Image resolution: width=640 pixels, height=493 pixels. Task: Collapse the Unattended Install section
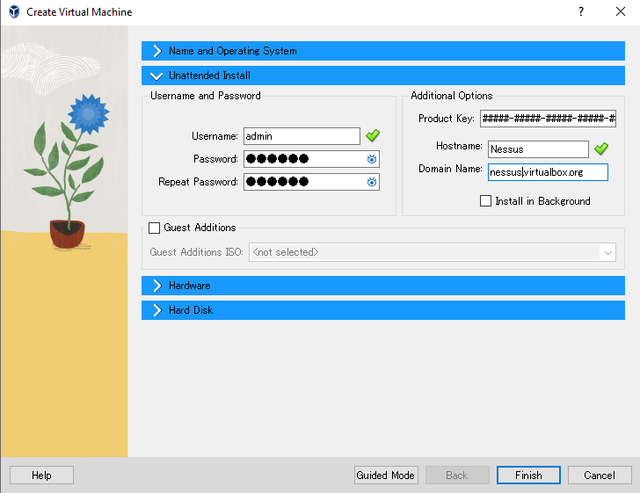tap(383, 76)
